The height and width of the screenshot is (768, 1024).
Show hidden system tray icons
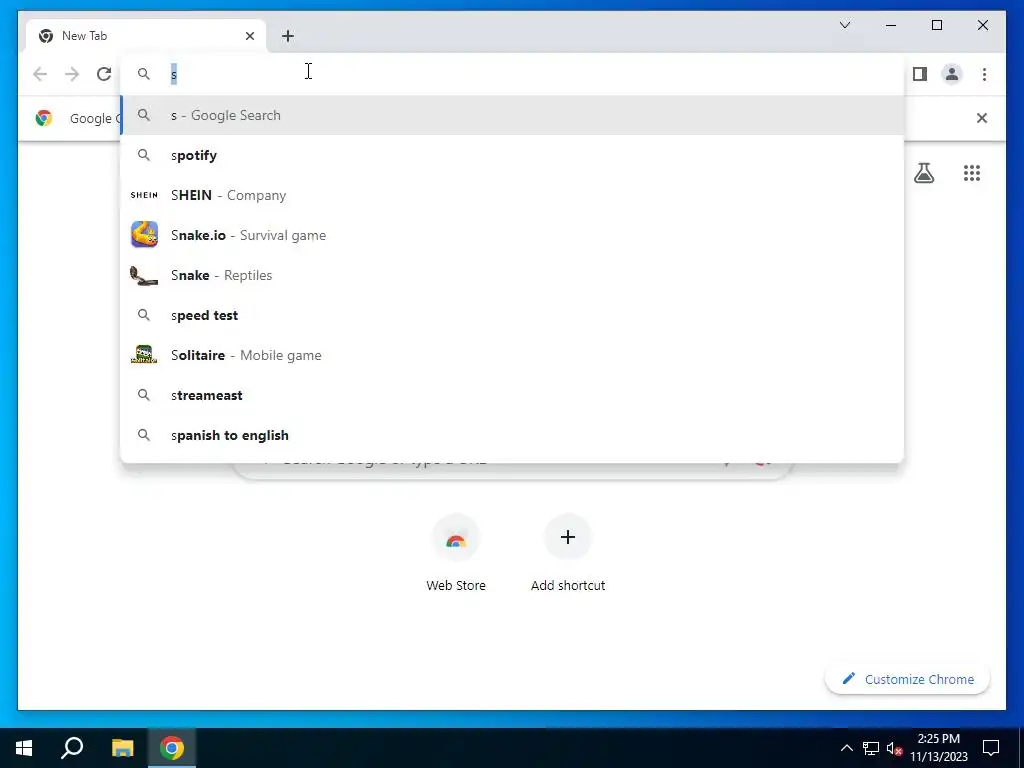tap(846, 748)
